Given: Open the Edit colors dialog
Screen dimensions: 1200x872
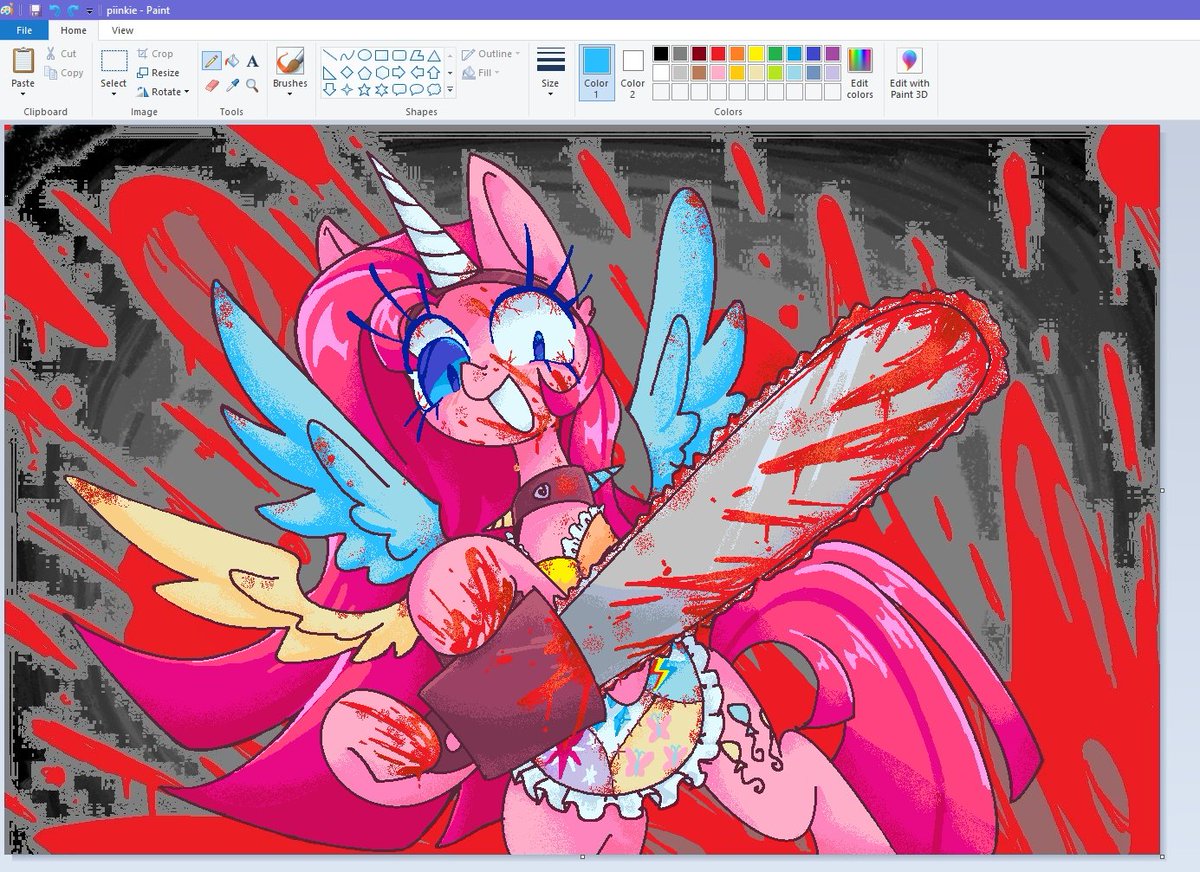Looking at the screenshot, I should (x=859, y=72).
